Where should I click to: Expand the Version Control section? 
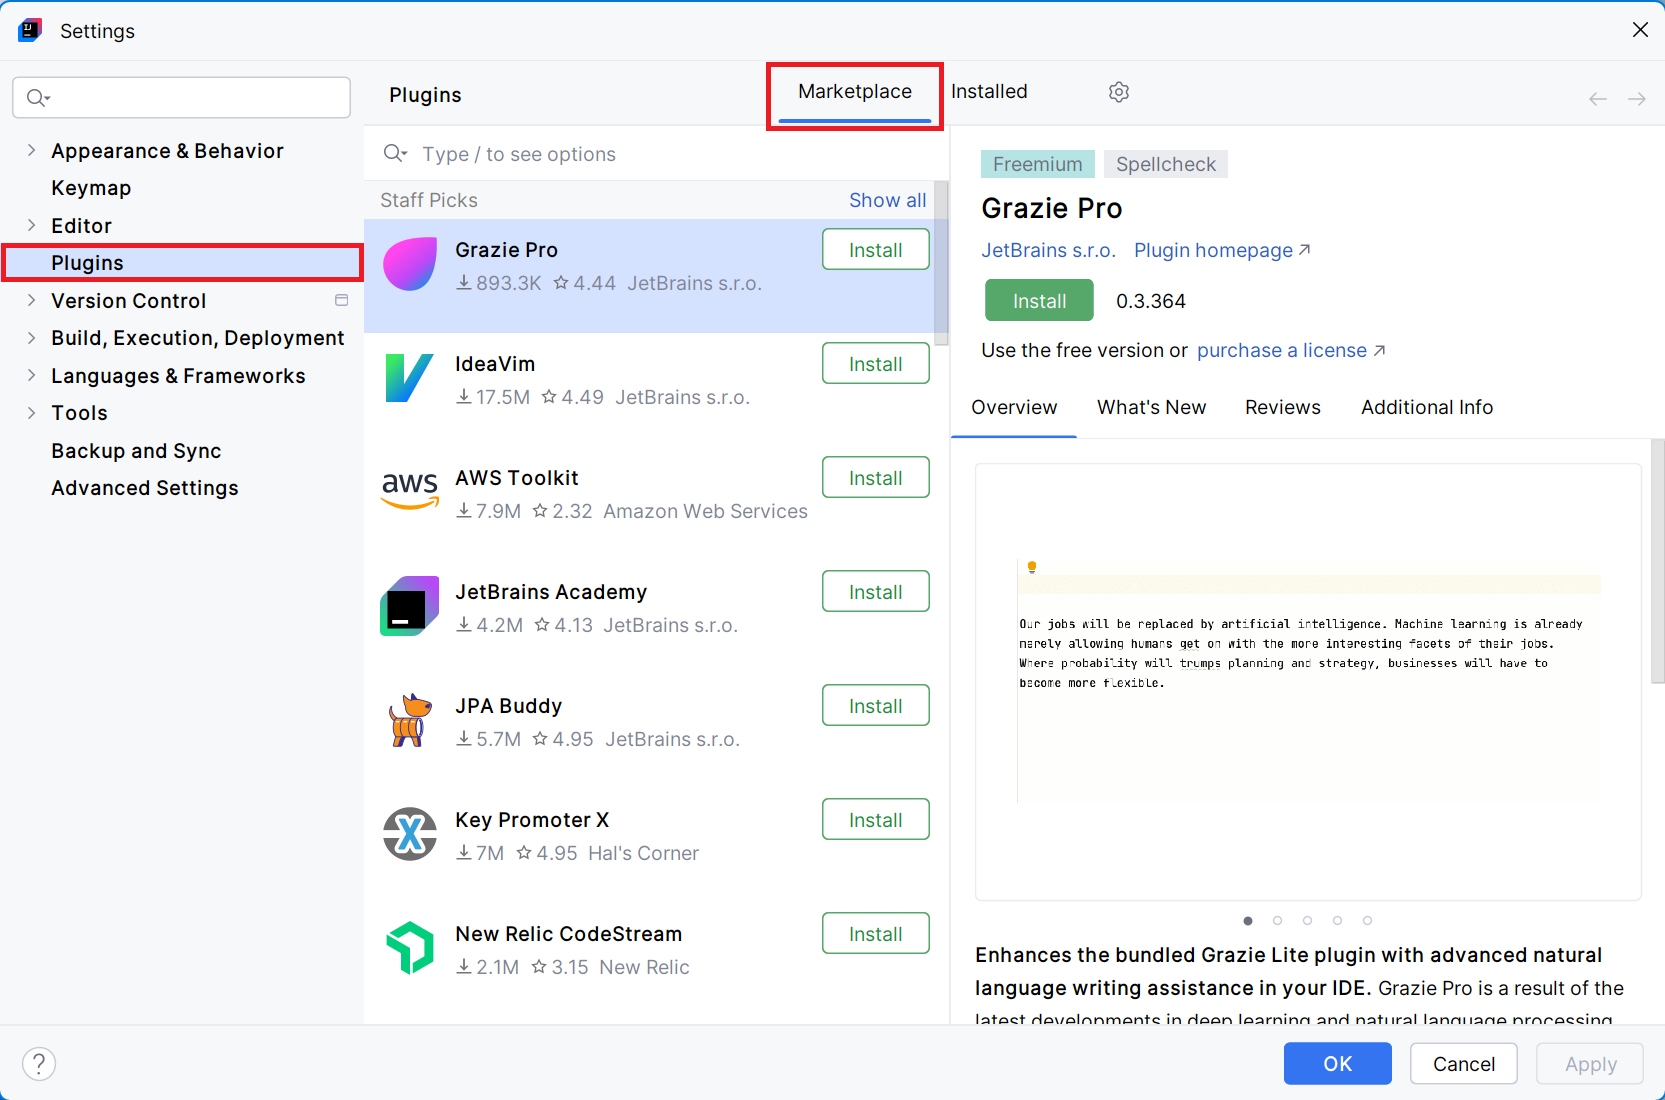tap(31, 300)
